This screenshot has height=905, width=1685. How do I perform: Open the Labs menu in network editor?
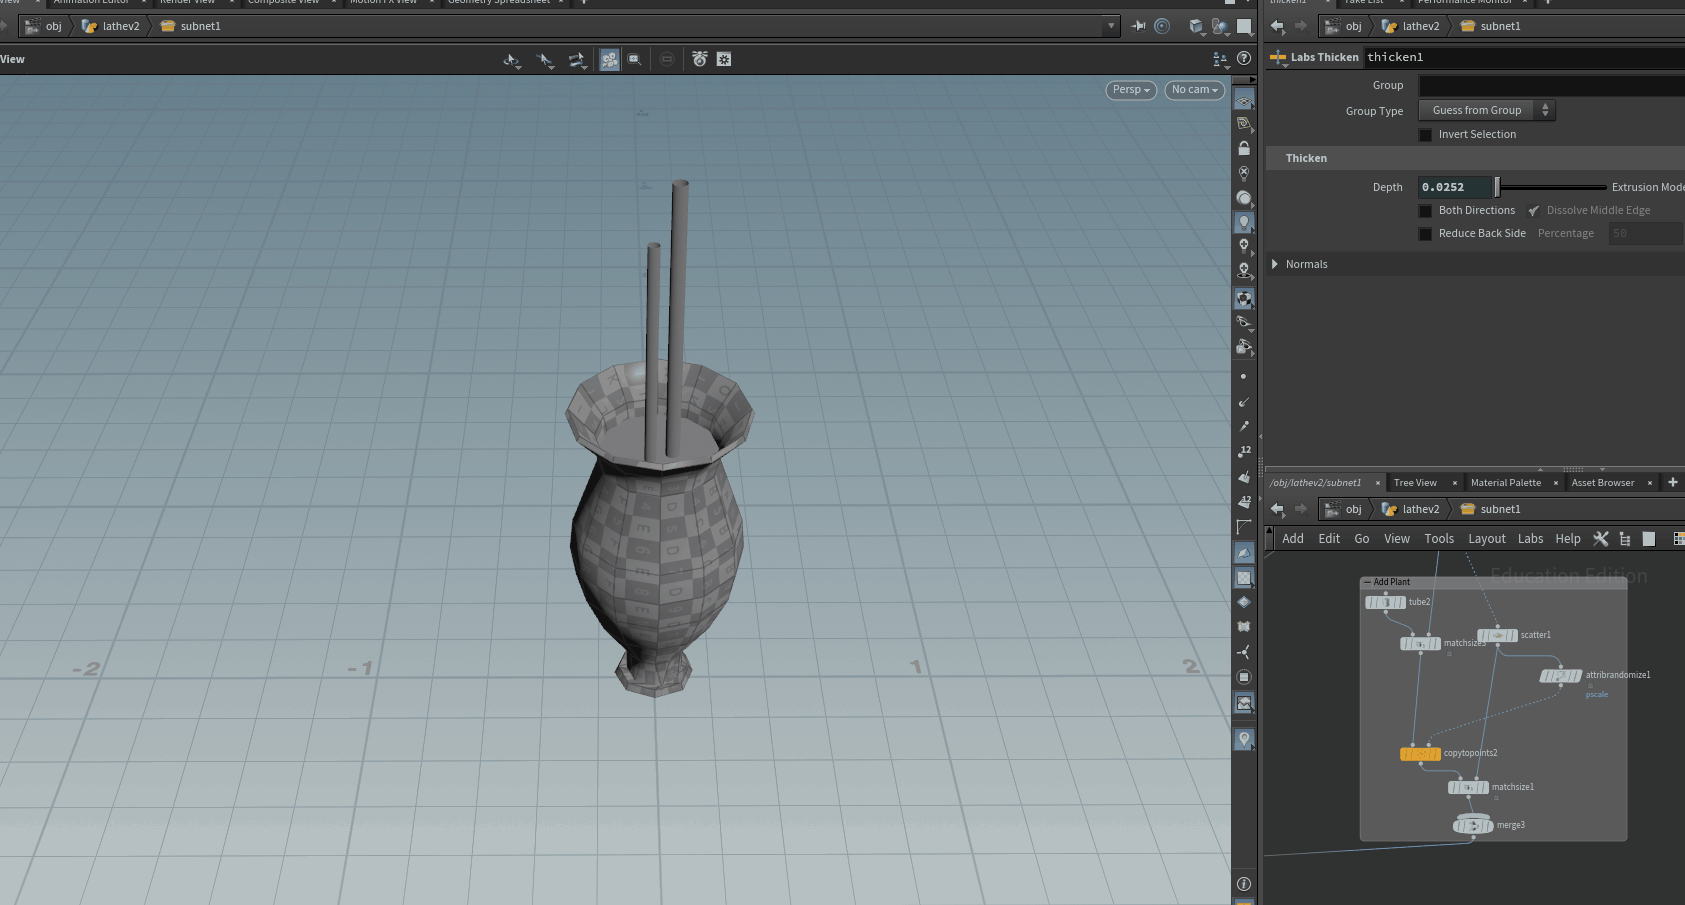(1531, 539)
